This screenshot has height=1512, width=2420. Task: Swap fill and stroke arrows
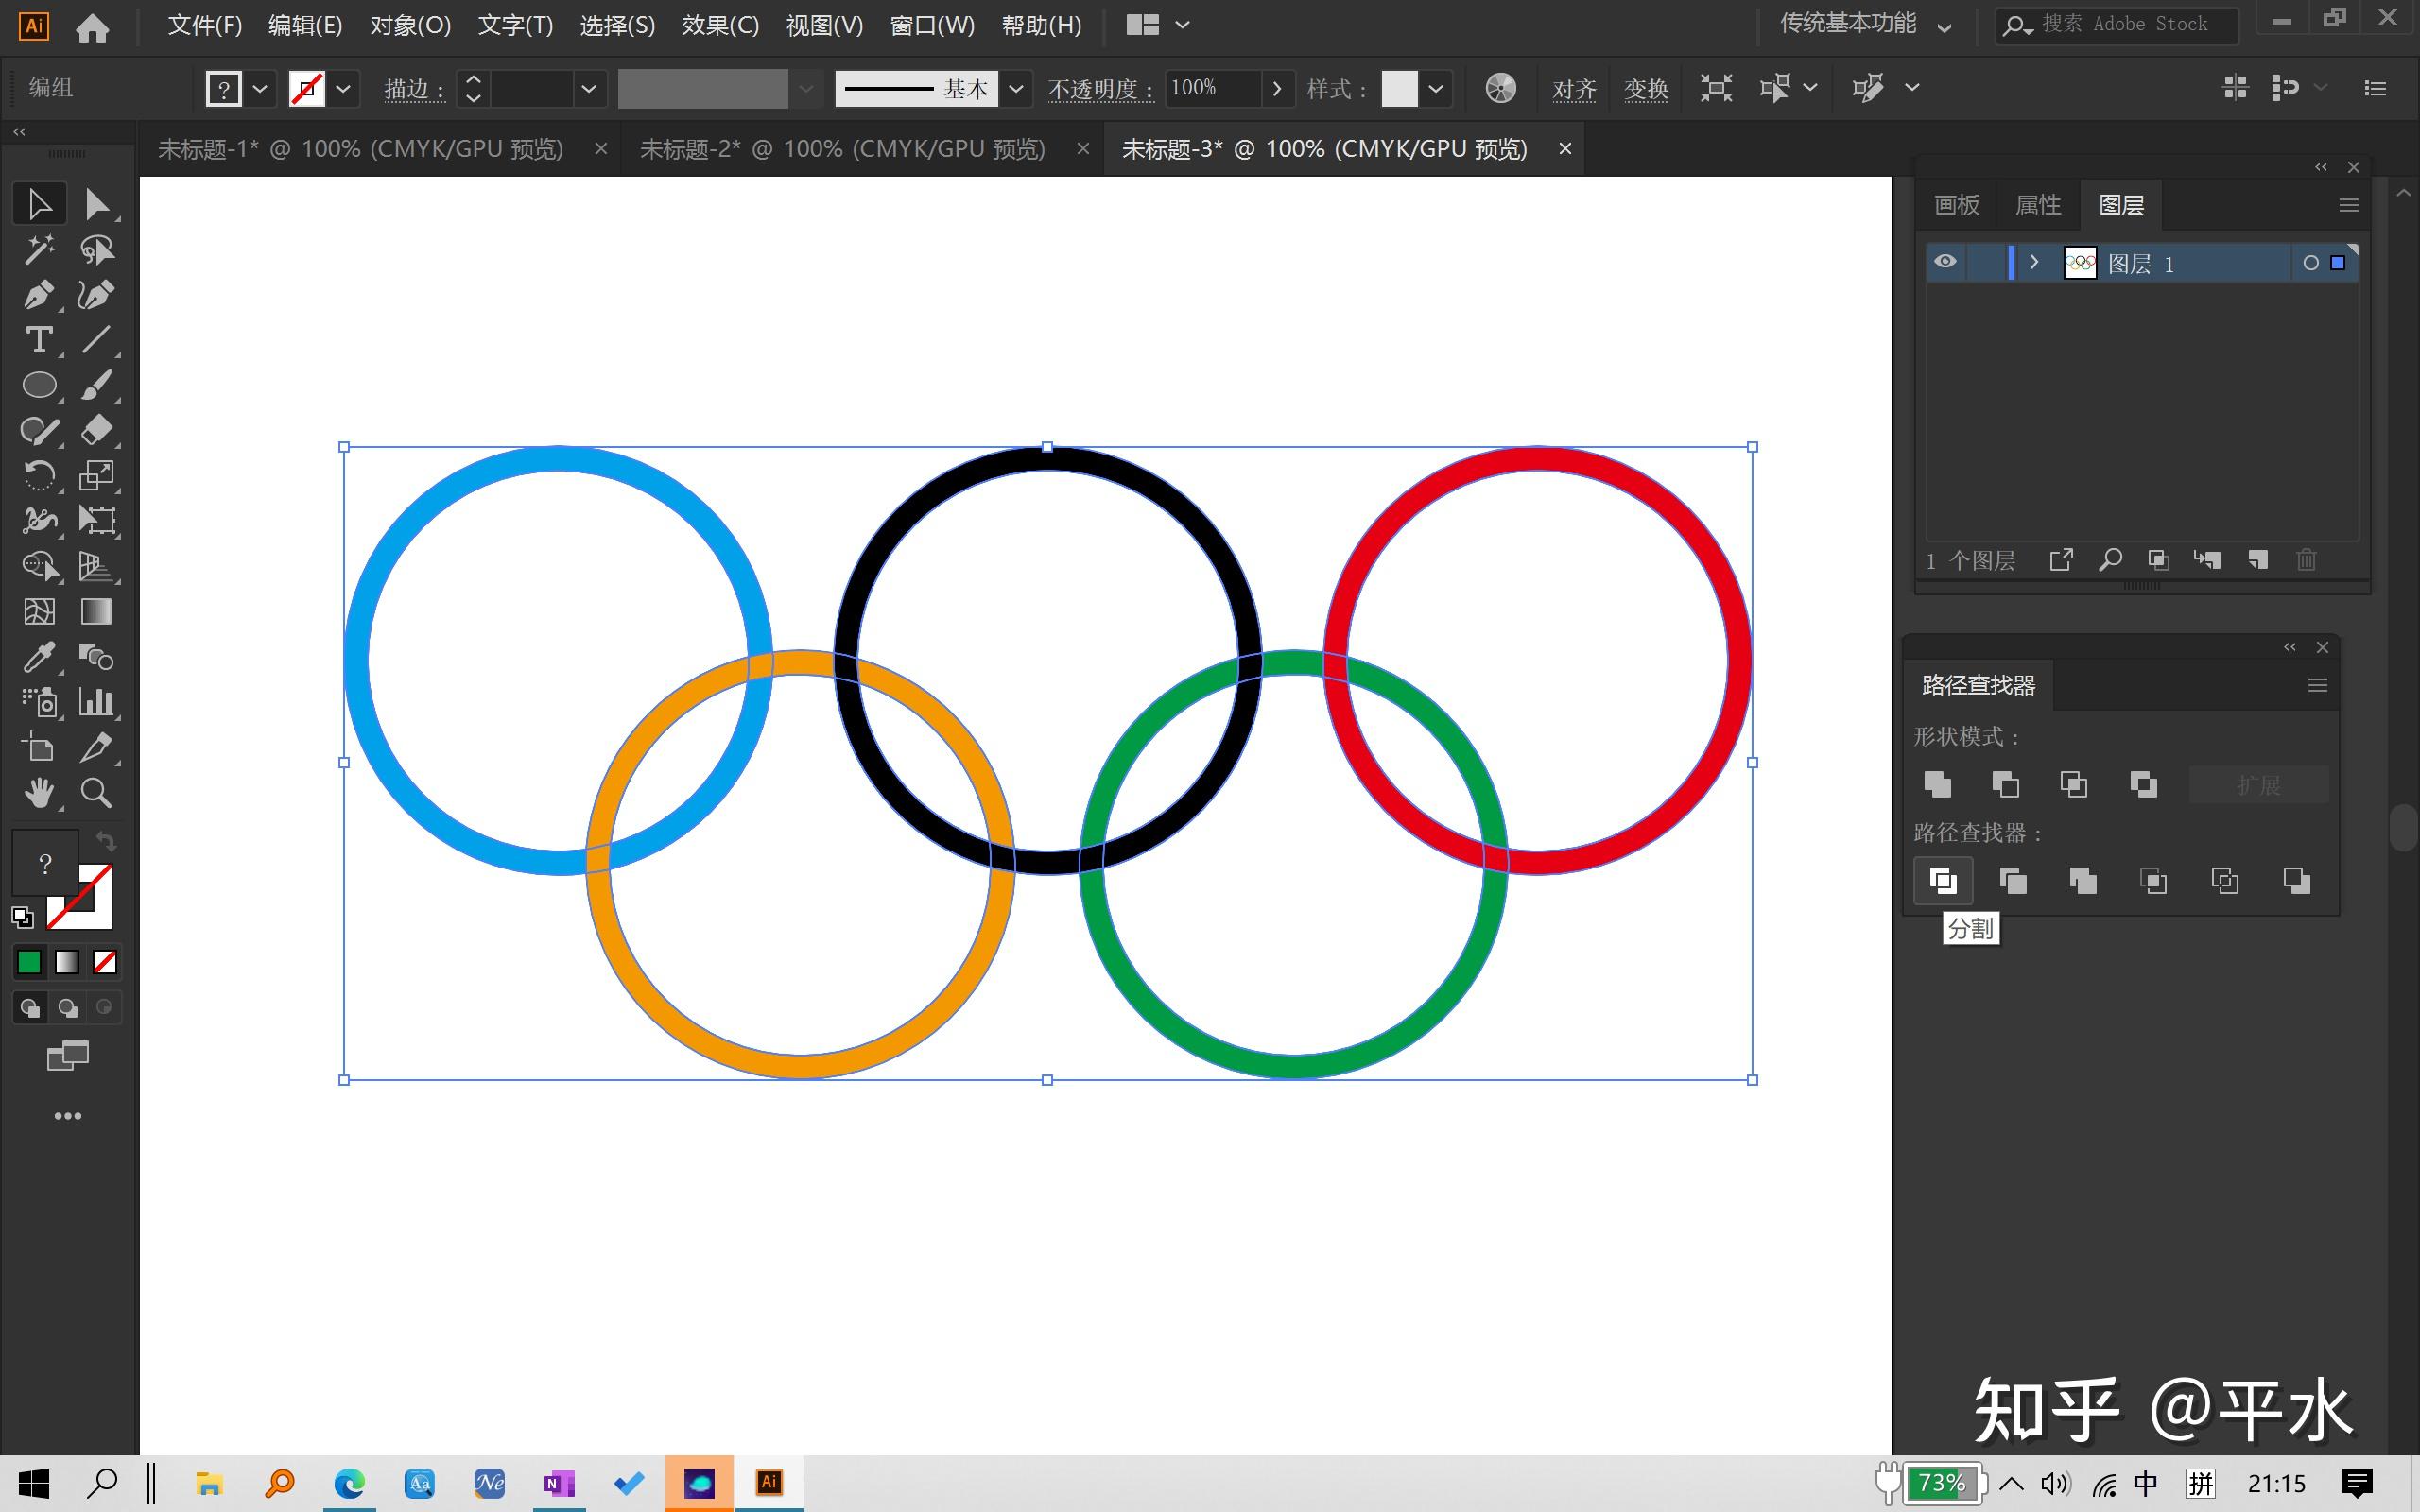pos(105,840)
